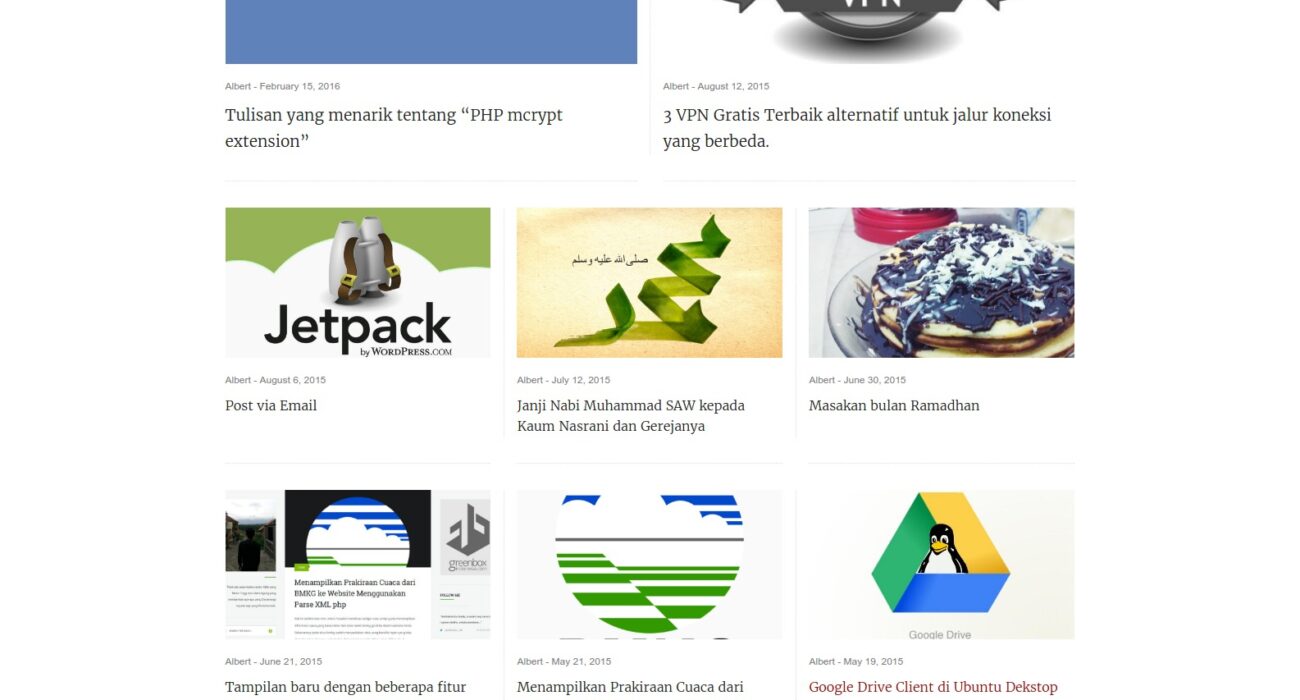
Task: Read the PHP mcrypt extension article
Action: [x=394, y=128]
